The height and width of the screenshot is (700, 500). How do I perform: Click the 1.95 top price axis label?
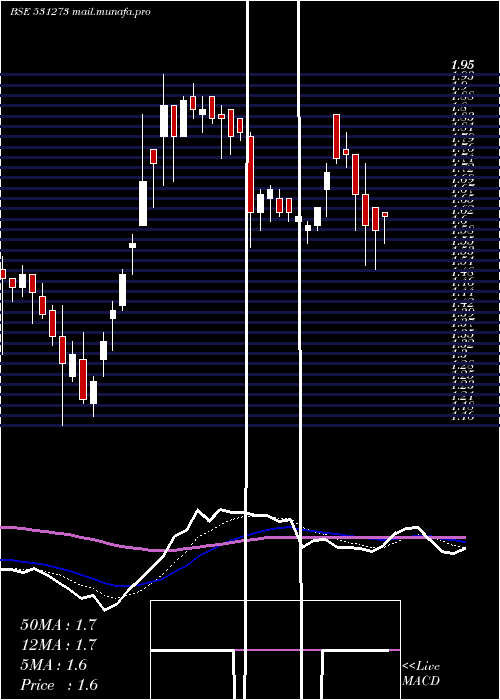[x=462, y=65]
